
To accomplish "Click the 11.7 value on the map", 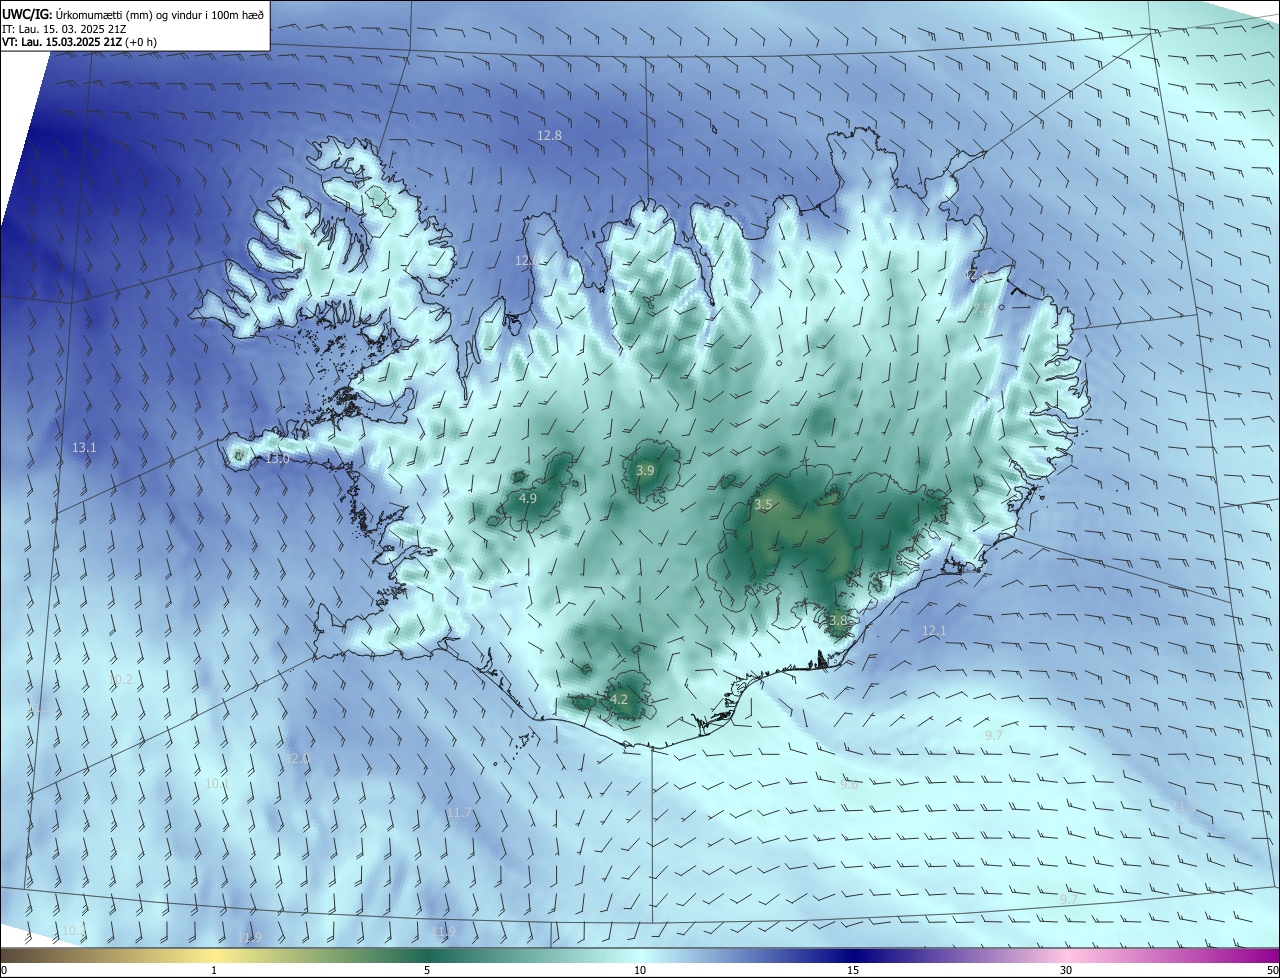I will coord(459,813).
